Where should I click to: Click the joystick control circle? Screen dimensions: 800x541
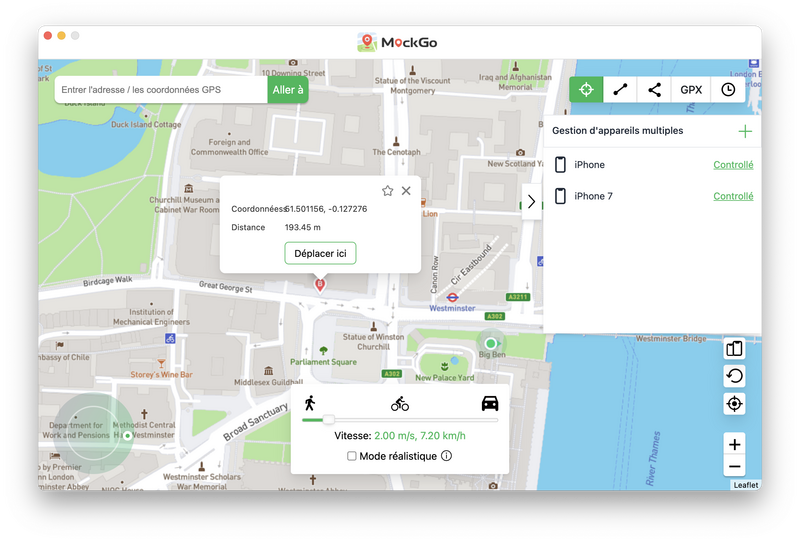click(x=93, y=434)
